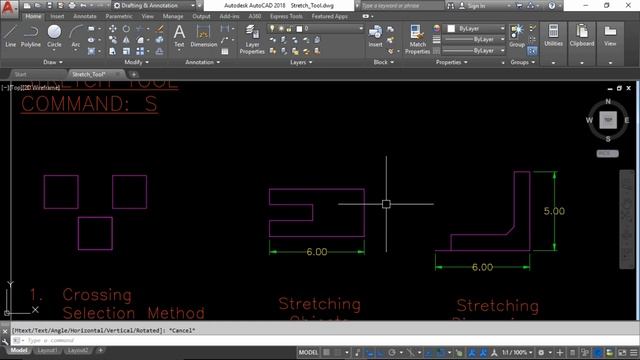This screenshot has width=640, height=360.
Task: Click the color wheel icon in Properties panel
Action: pos(437,29)
